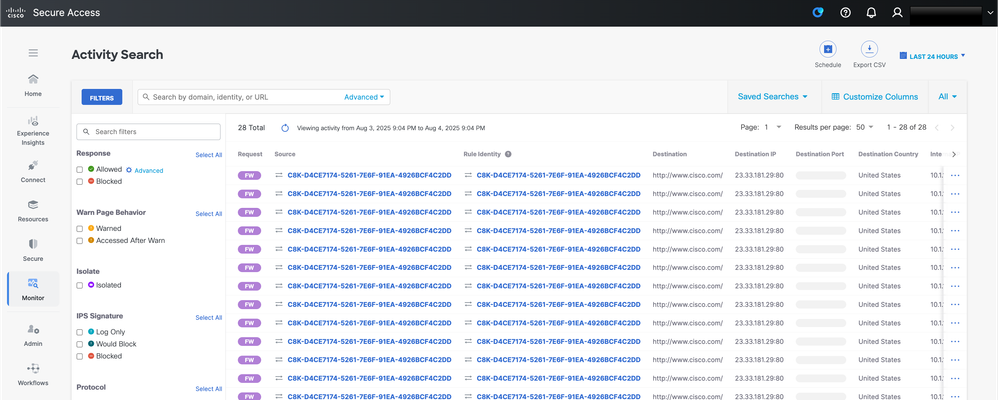Open Advanced settings for Allowed response

click(x=144, y=170)
